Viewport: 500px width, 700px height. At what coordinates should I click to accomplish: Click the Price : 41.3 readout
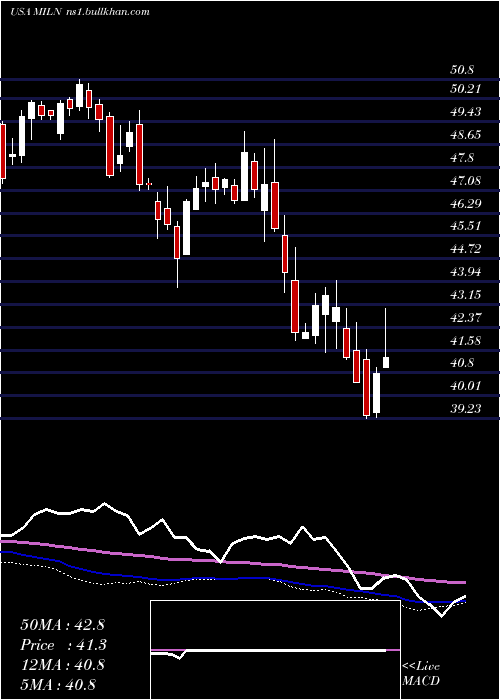click(x=62, y=645)
